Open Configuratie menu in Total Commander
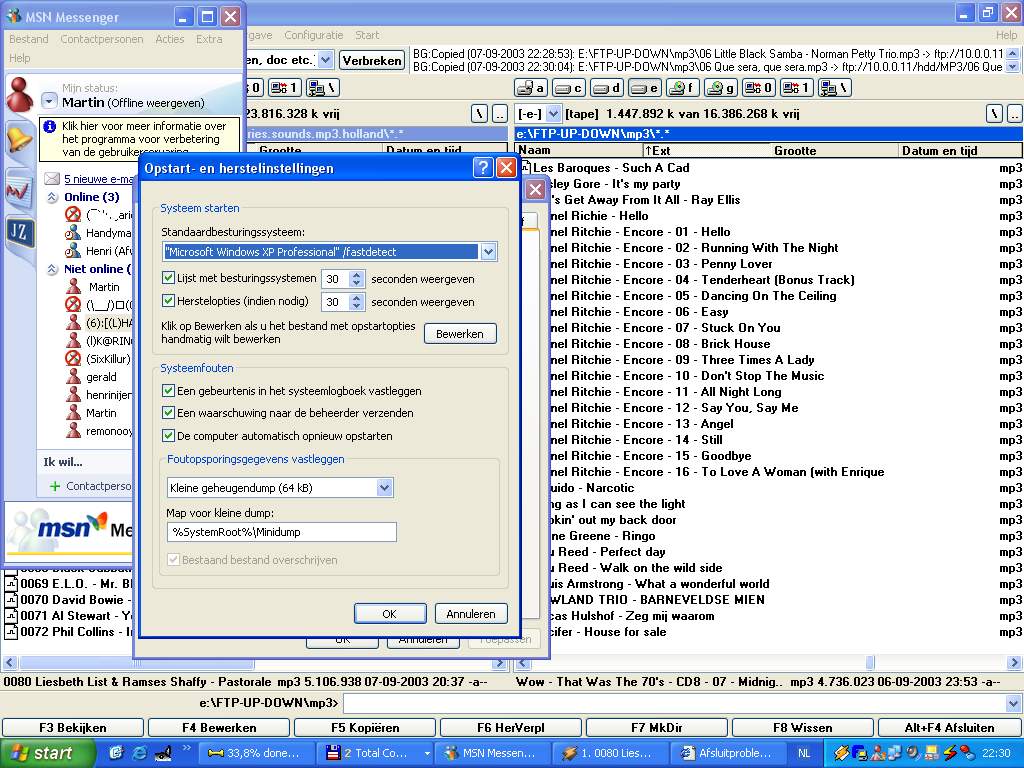 tap(313, 35)
